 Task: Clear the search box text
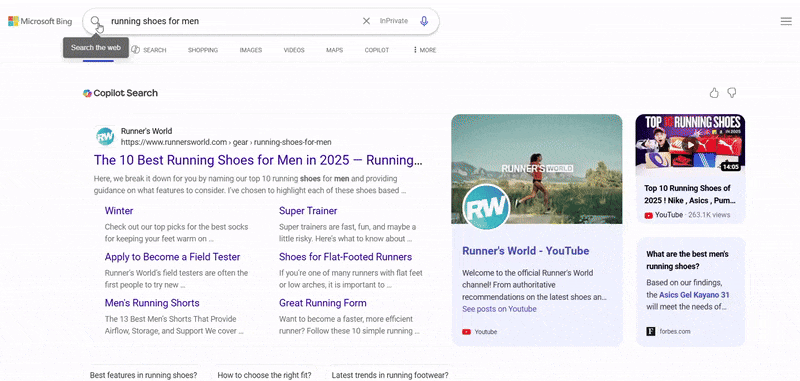click(x=366, y=21)
